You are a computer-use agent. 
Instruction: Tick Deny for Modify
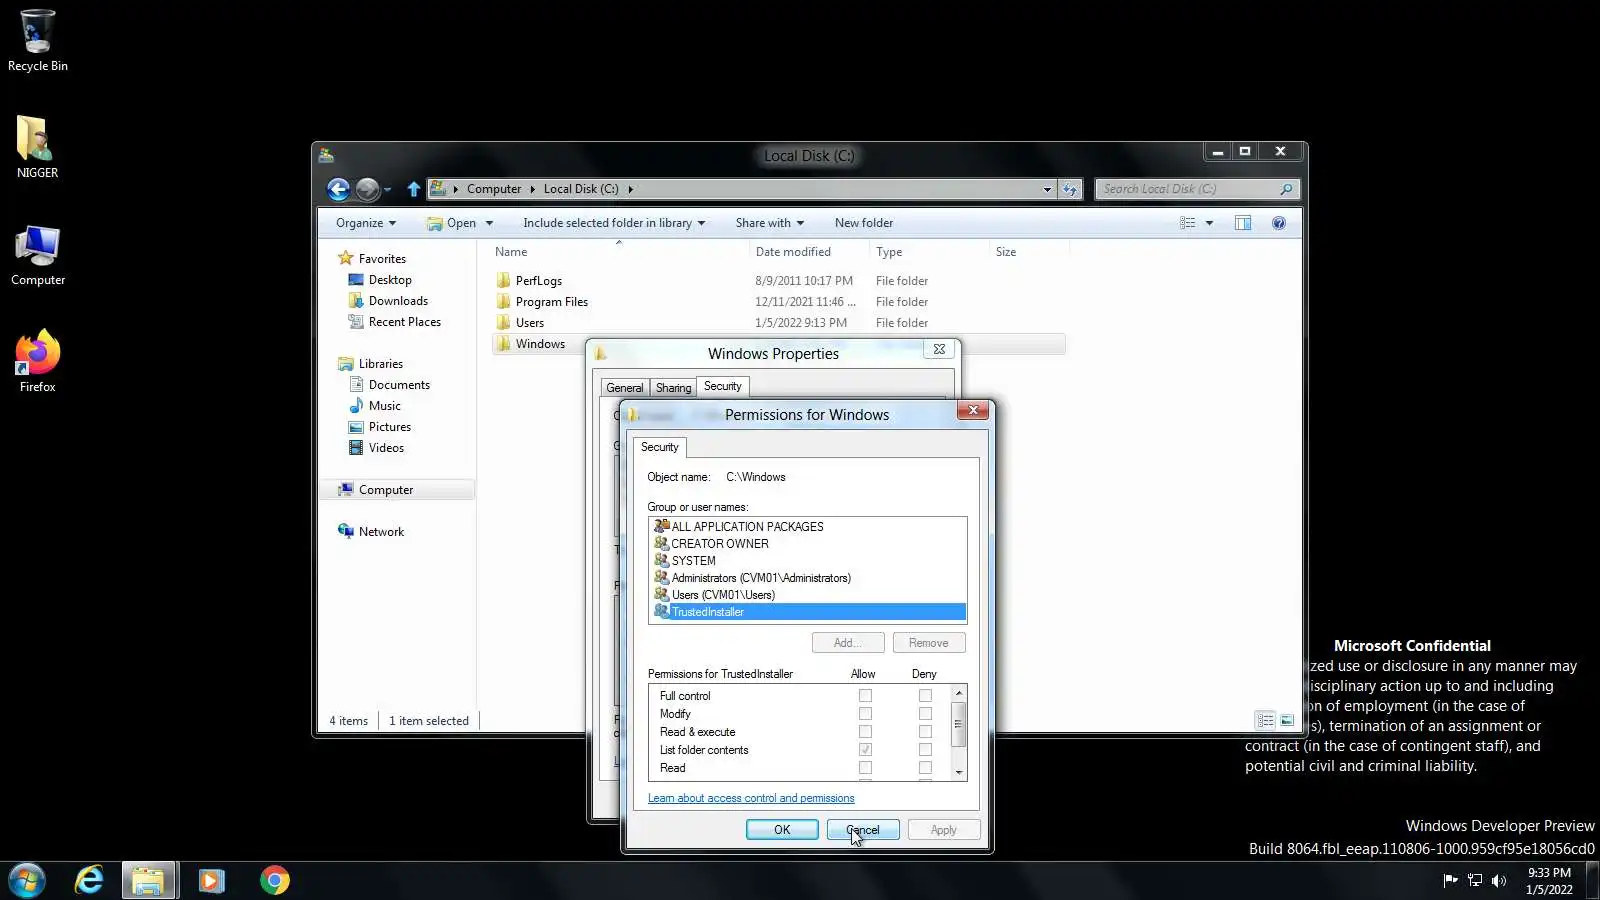(925, 714)
